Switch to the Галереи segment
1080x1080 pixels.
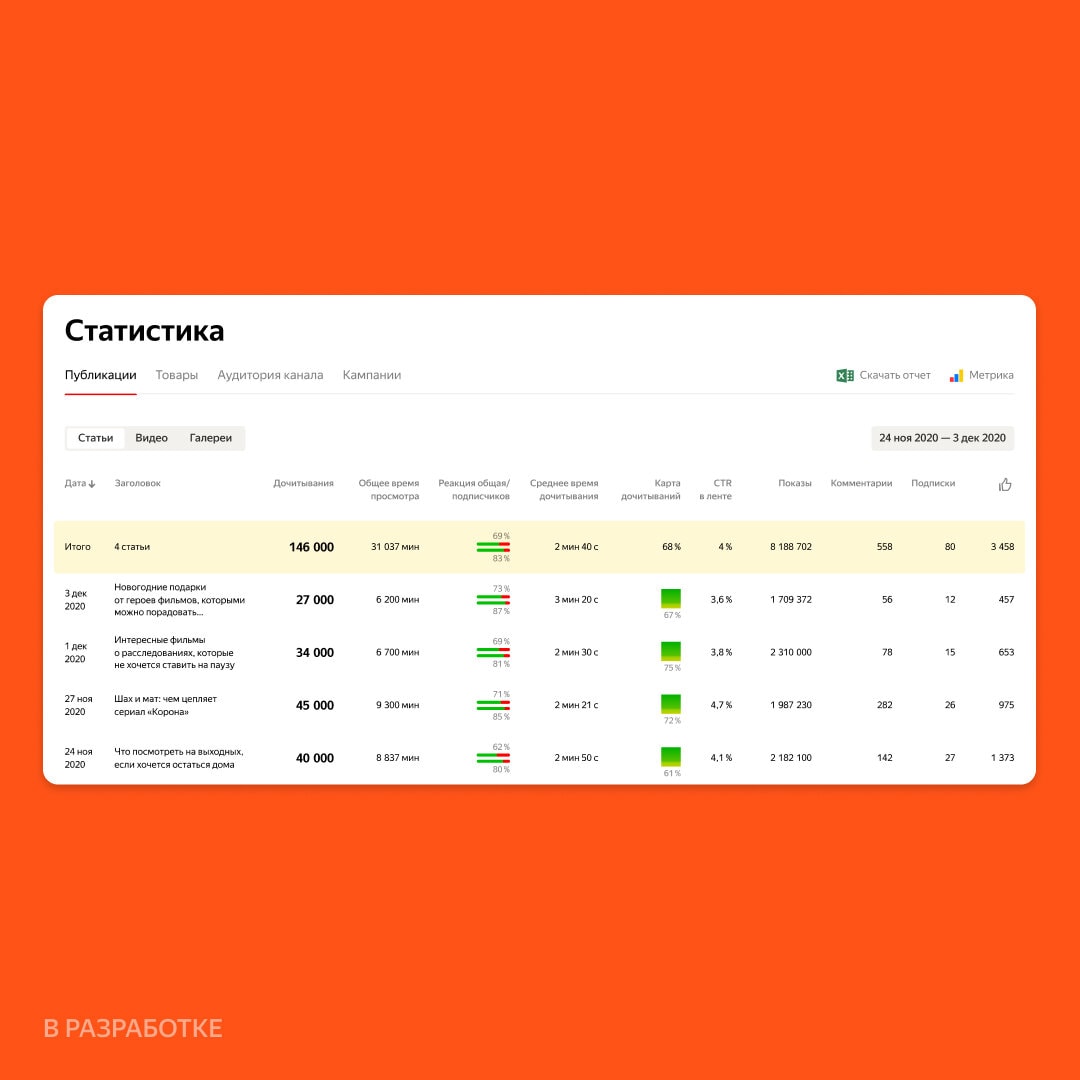point(211,438)
